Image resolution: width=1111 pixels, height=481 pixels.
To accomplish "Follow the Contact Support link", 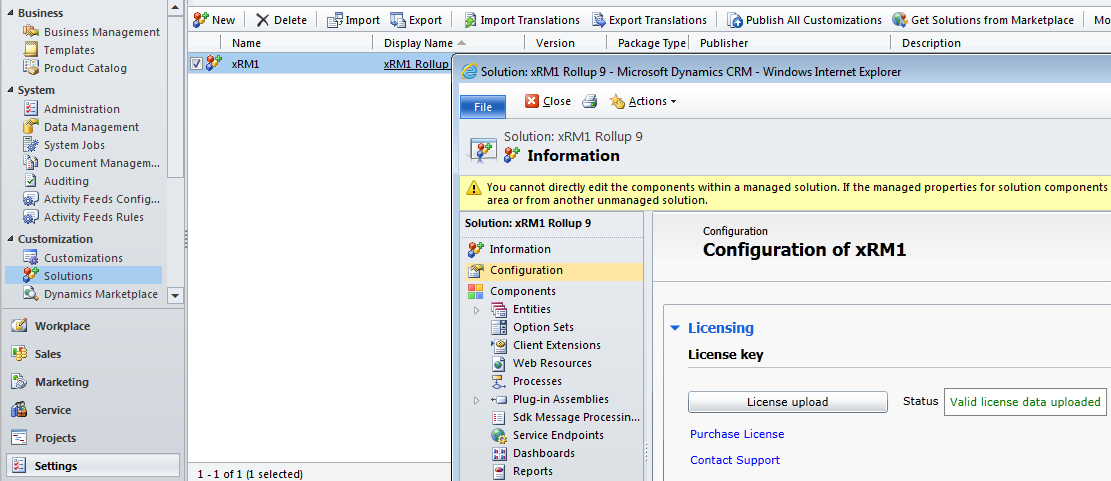I will (735, 460).
